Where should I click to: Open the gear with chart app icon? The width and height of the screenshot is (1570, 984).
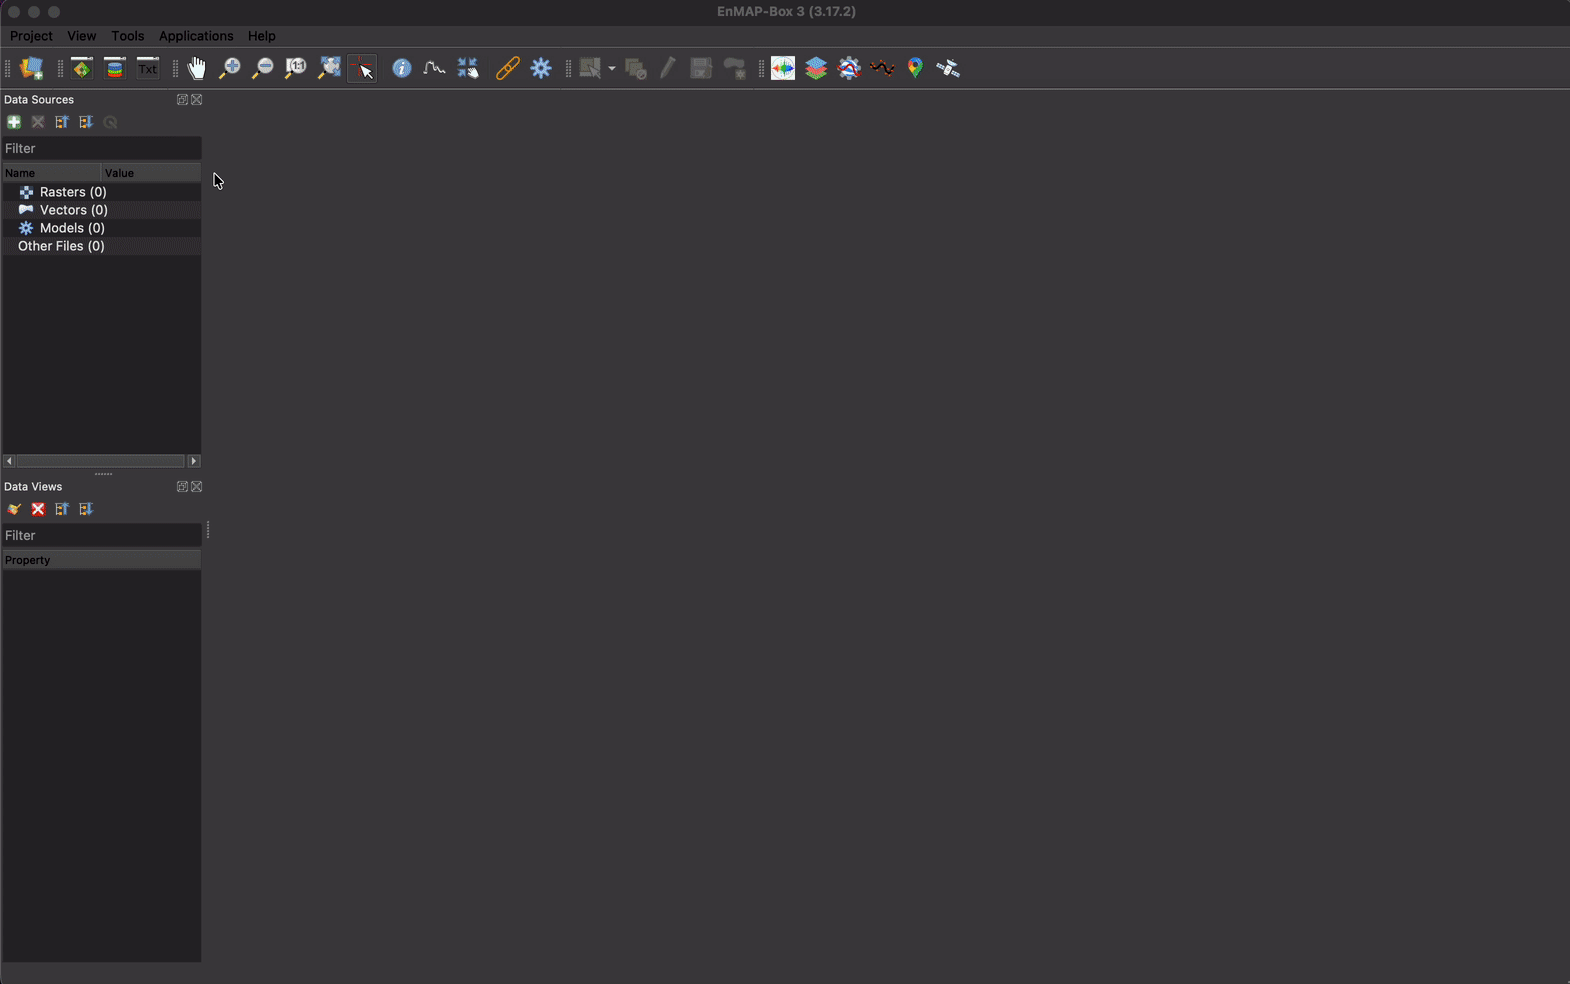pos(849,68)
